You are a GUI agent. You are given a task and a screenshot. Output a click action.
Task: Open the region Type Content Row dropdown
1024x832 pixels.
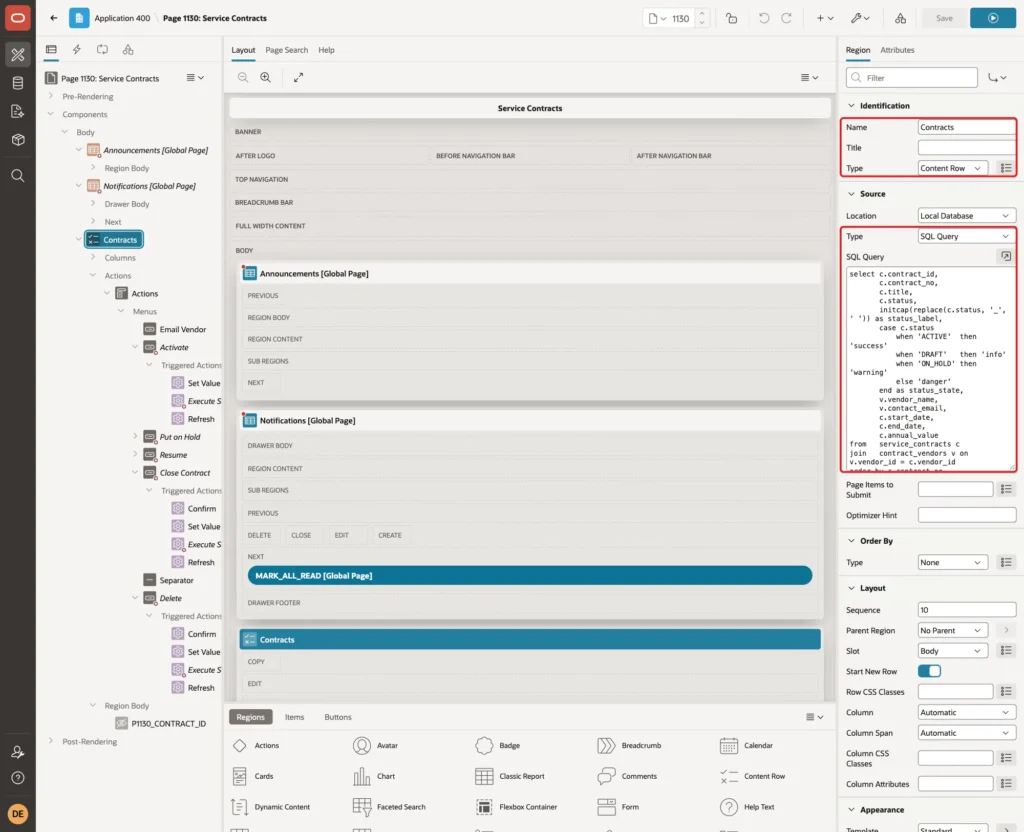click(x=952, y=168)
